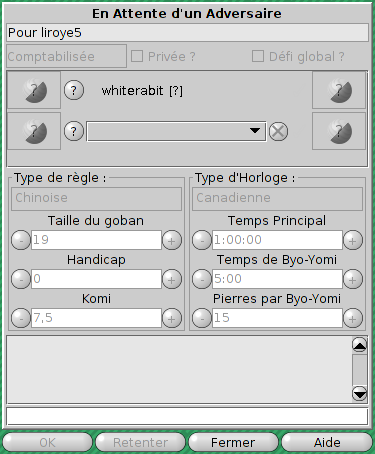Open the Comptabilisée game type selector
Screen dimensions: 375x454
[x=66, y=56]
